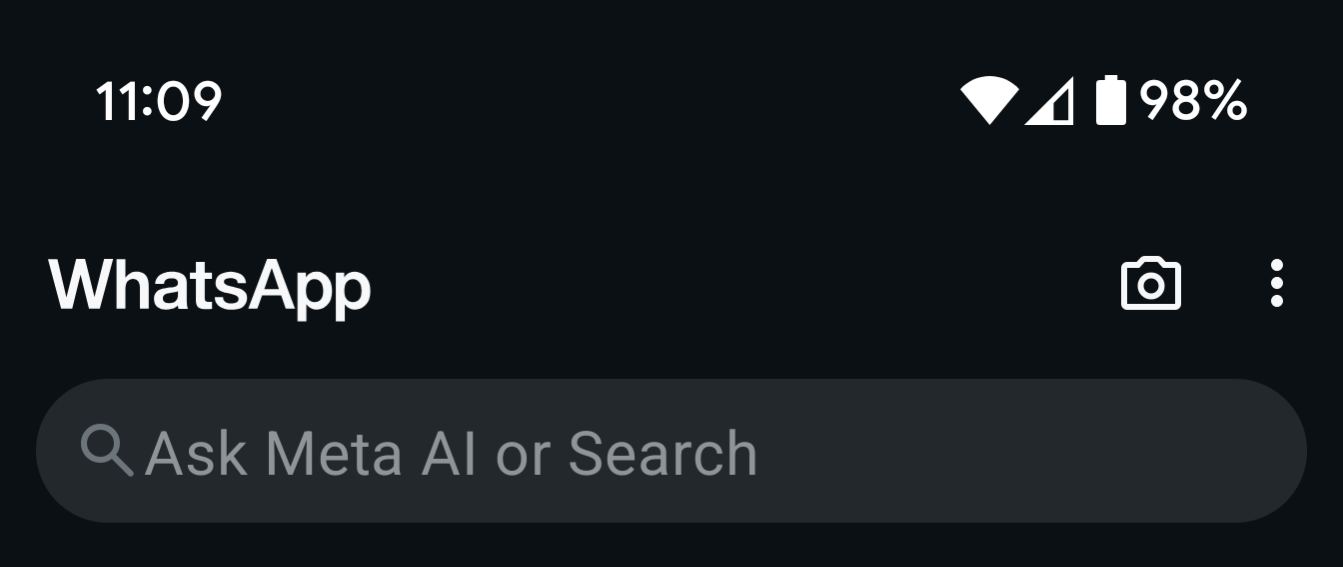Tap the 11:09 clock in status bar

[x=158, y=101]
